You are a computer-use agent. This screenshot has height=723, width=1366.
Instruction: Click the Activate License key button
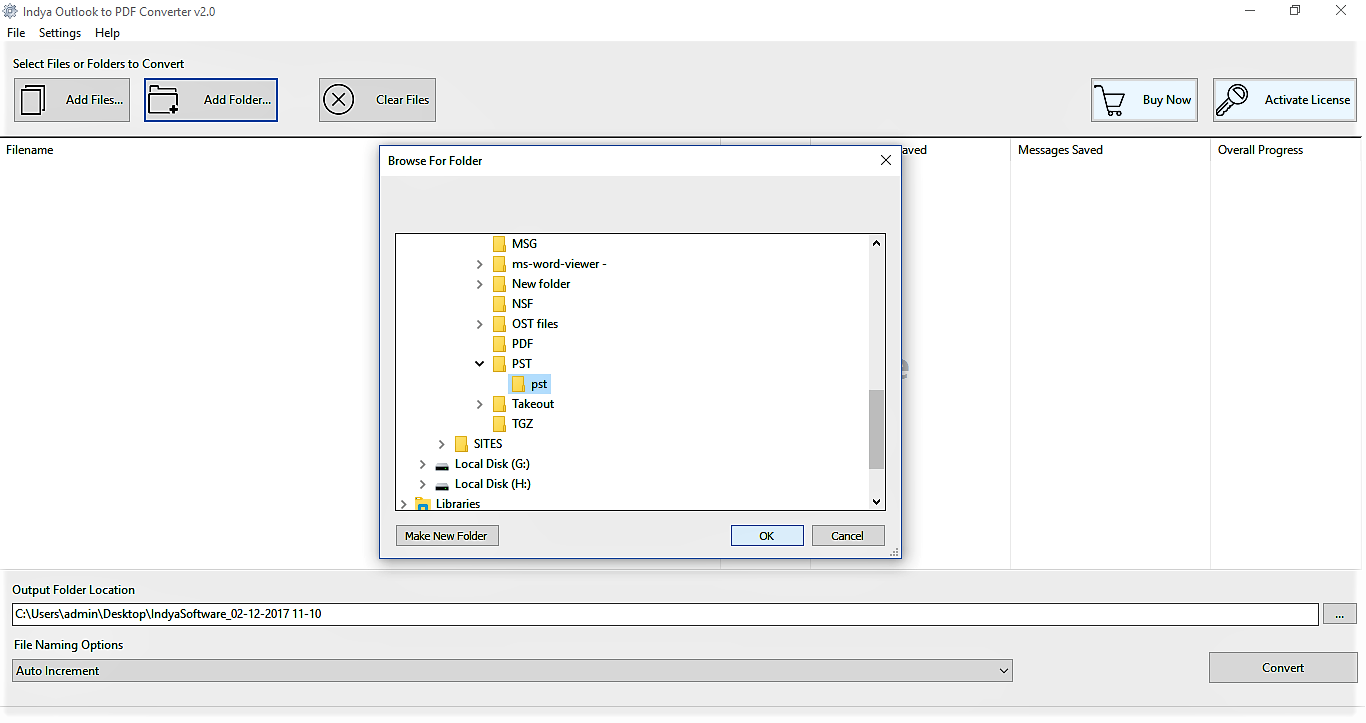(1285, 100)
